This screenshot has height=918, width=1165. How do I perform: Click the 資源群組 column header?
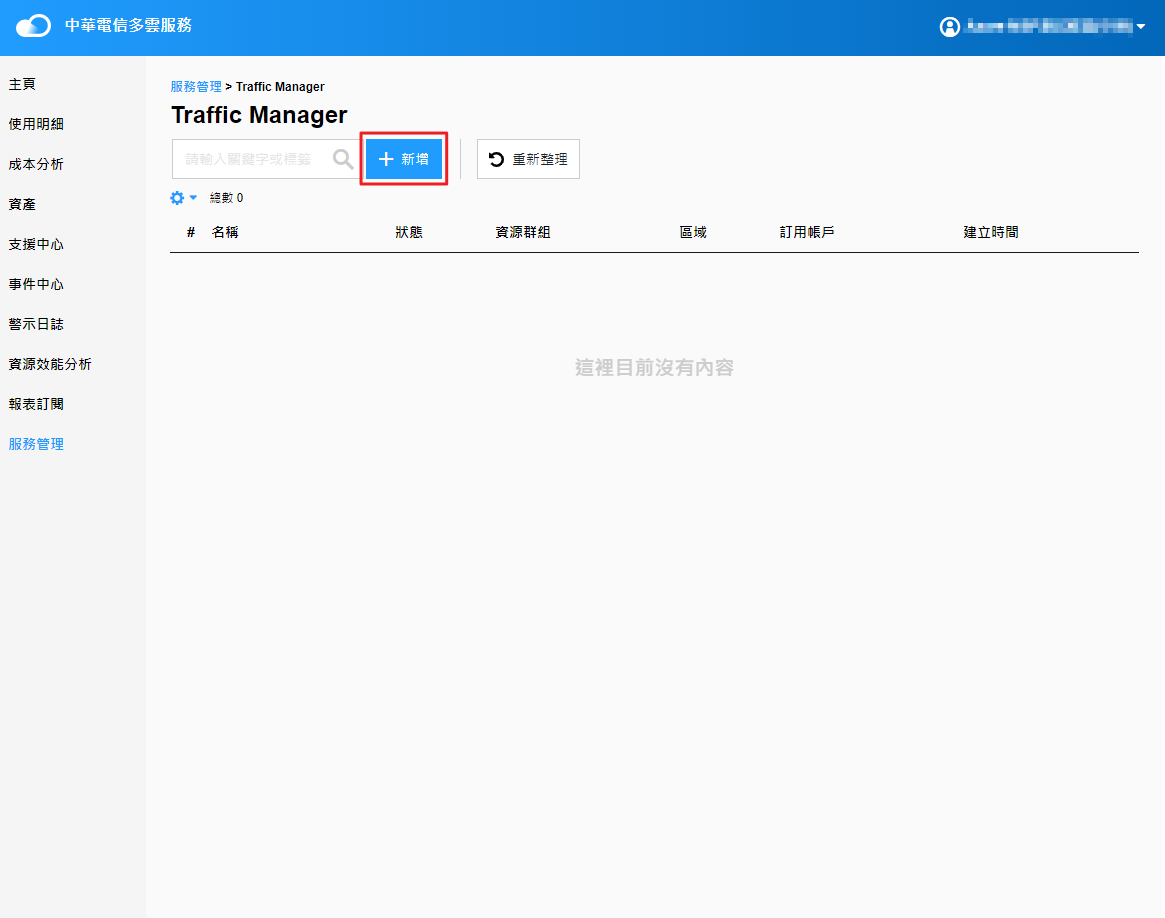pyautogui.click(x=523, y=232)
